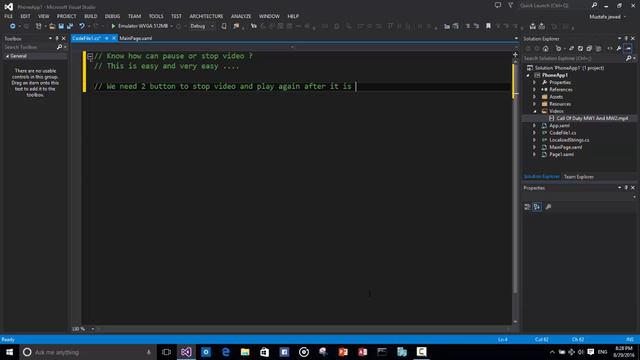Click the Property Pages wrench icon
Viewport: 640px width, 360px height.
pos(548,207)
